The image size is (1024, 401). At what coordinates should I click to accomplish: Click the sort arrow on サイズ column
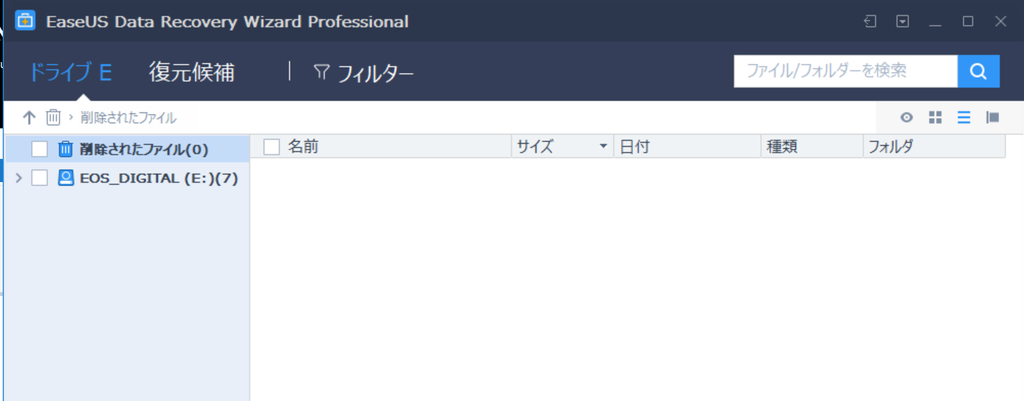click(x=603, y=147)
